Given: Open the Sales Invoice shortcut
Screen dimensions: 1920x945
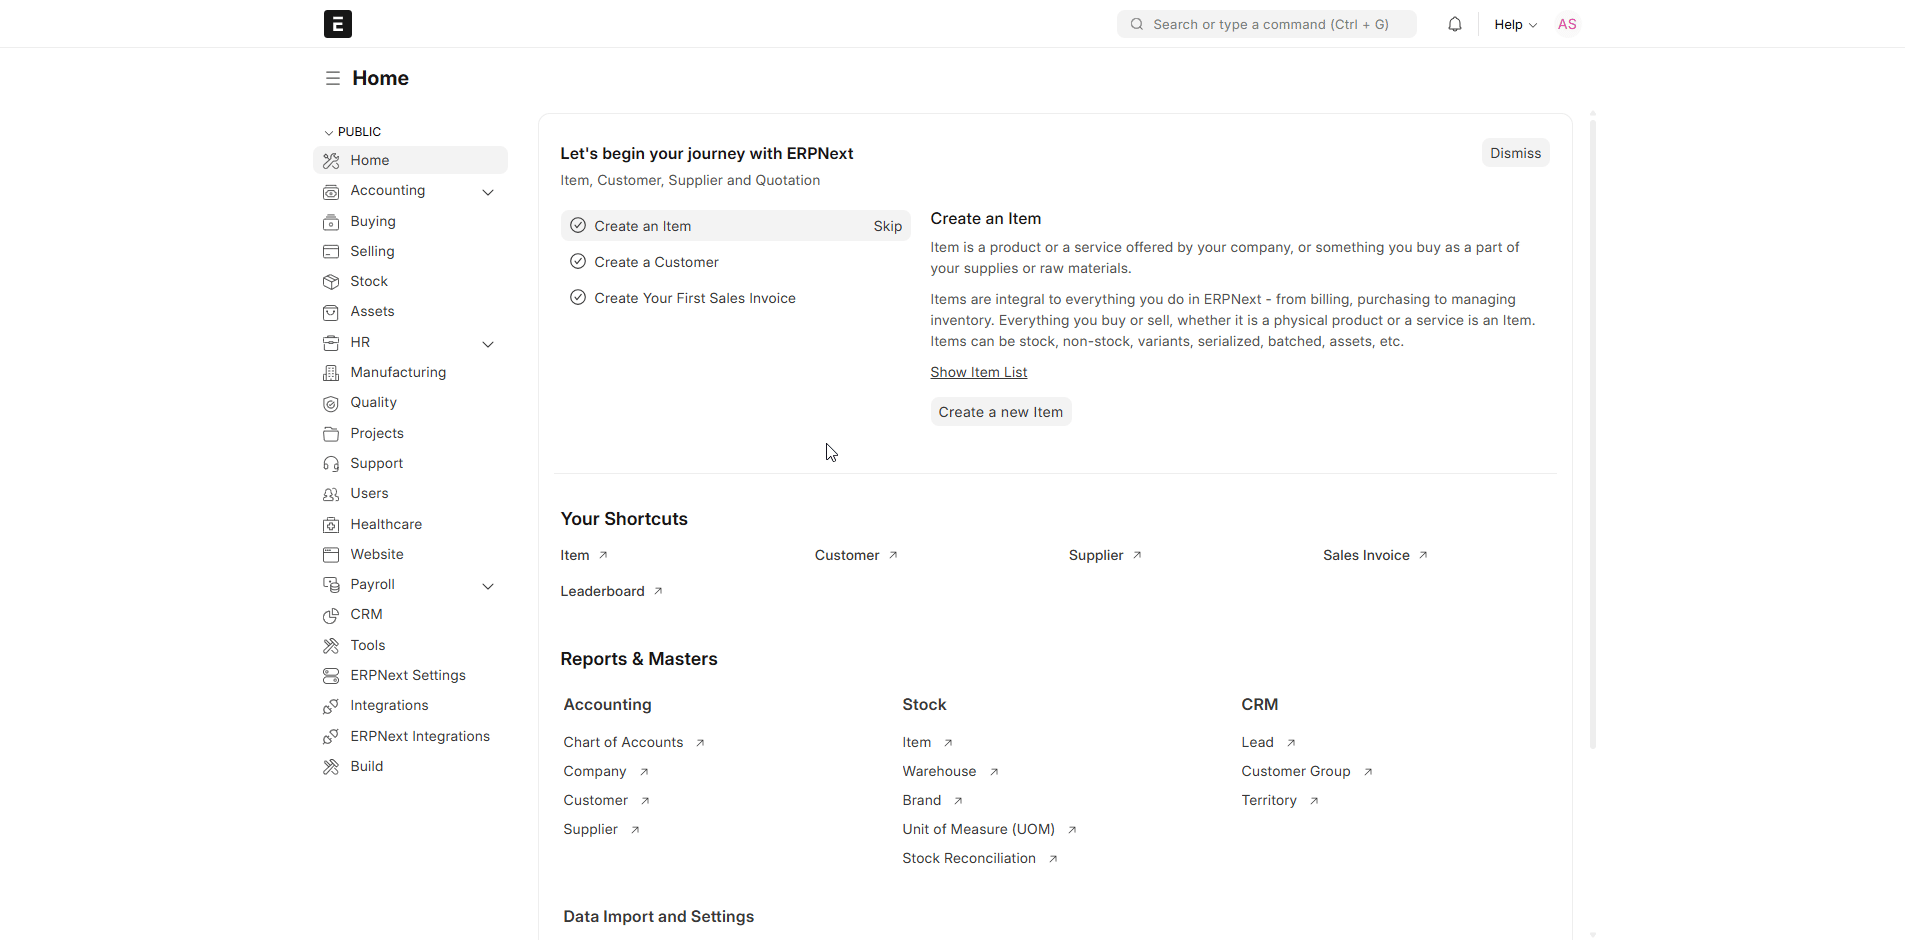Looking at the screenshot, I should click(1376, 555).
